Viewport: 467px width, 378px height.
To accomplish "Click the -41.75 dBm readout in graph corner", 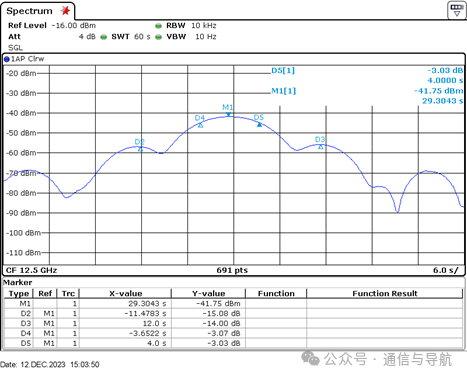I will pyautogui.click(x=438, y=91).
